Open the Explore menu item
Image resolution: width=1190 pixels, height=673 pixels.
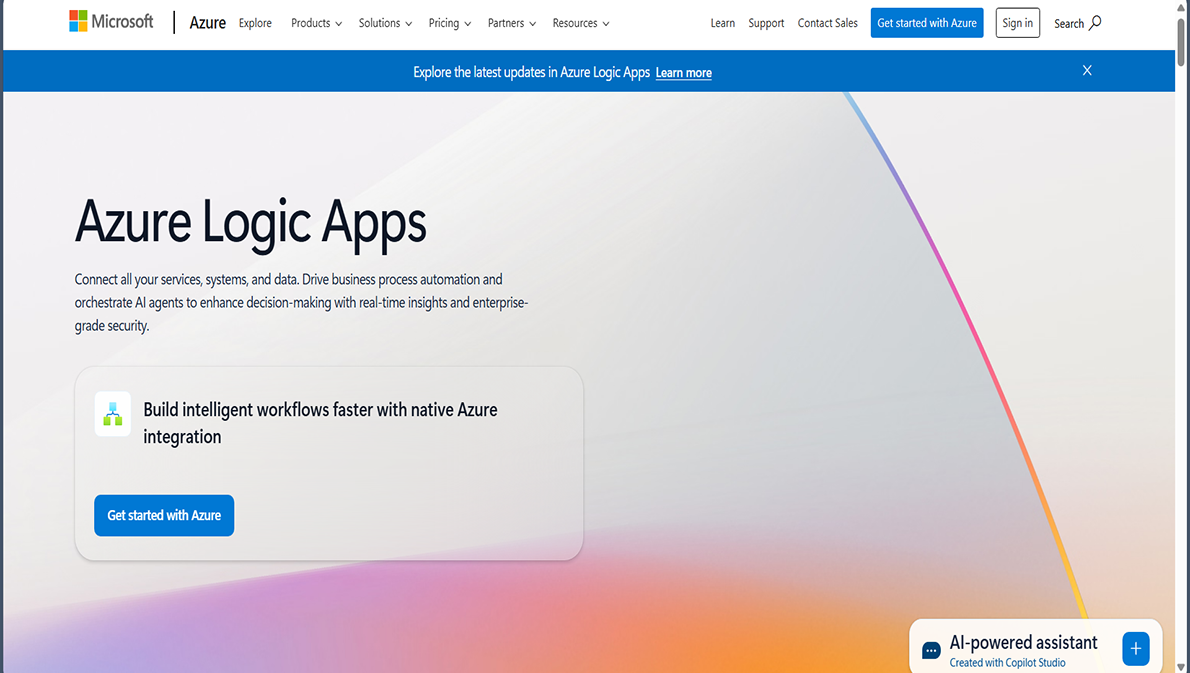255,23
